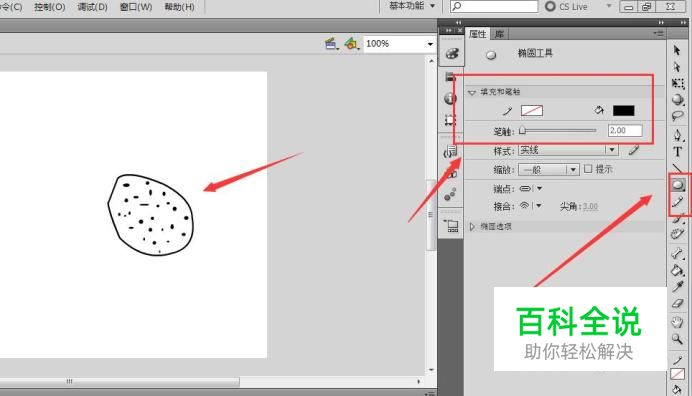The image size is (692, 396).
Task: Select the Bone tool
Action: 677,253
